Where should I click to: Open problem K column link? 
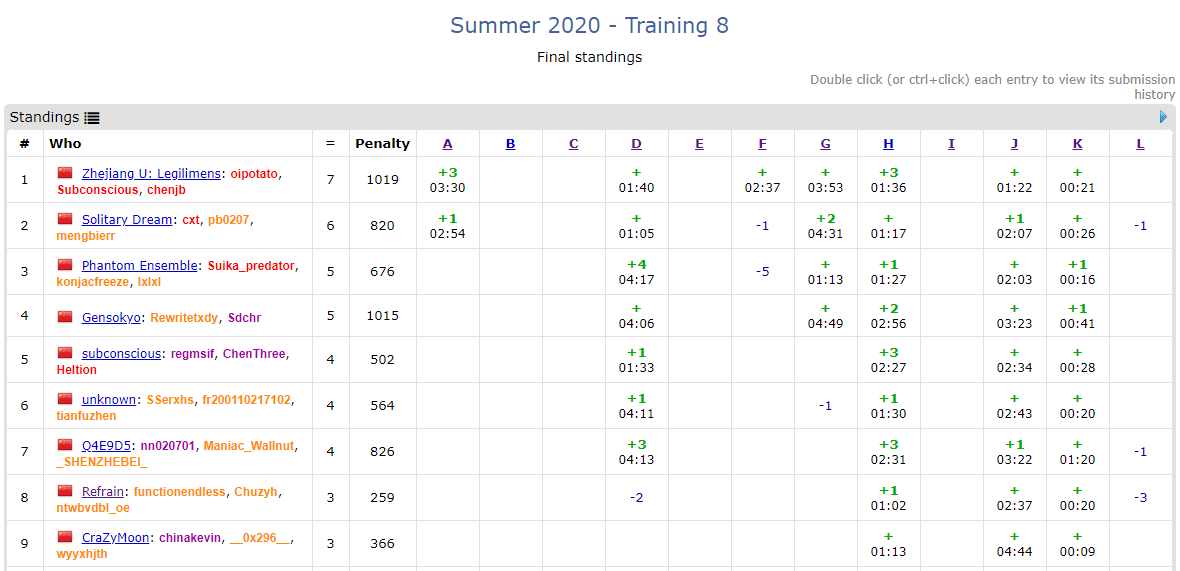(1077, 144)
